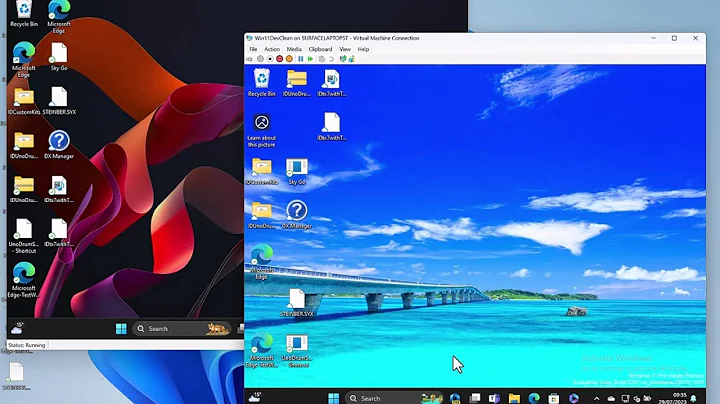720x404 pixels.
Task: Click the Revert toolbar icon
Action: pos(331,59)
